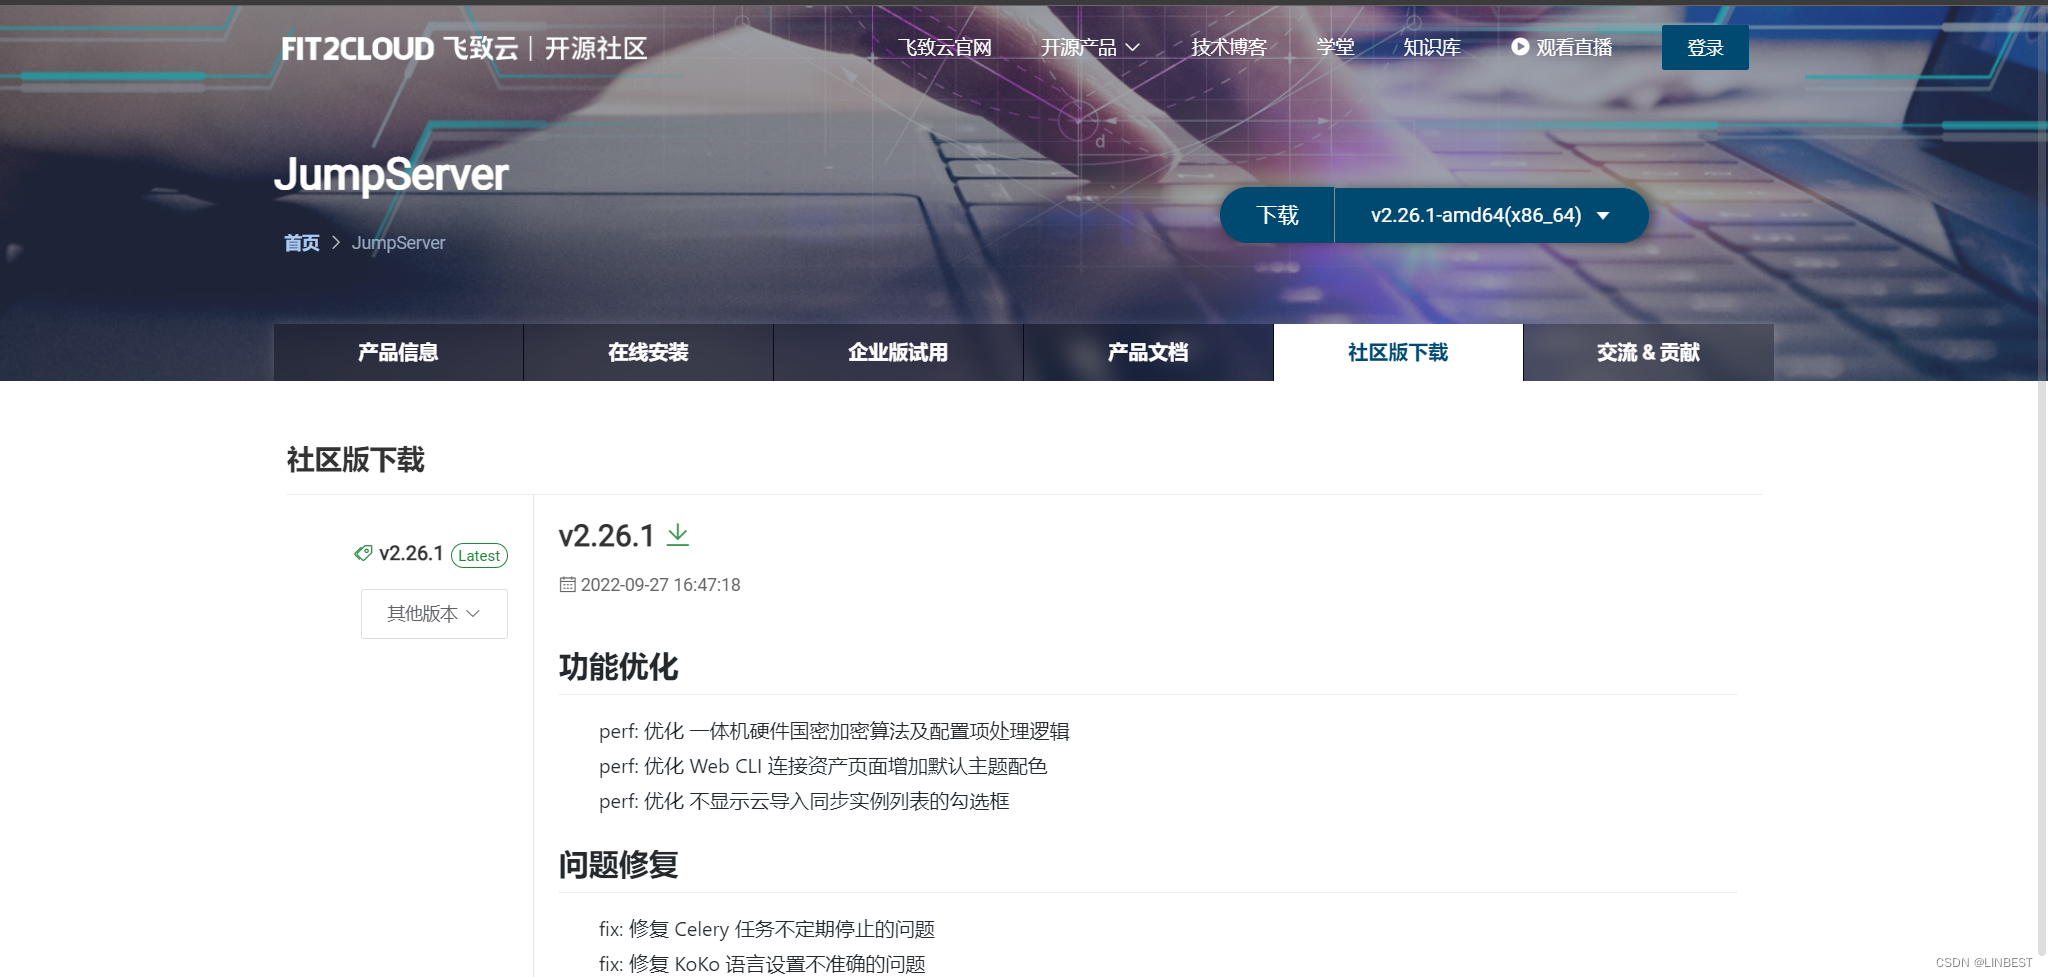2048x977 pixels.
Task: Click the tag icon beside v2.26.1 in sidebar
Action: pos(364,553)
